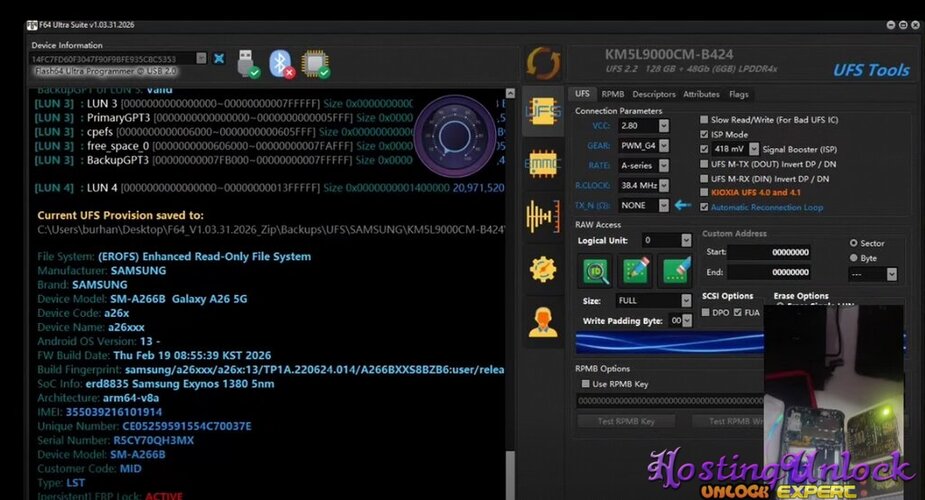Viewport: 925px width, 500px height.
Task: Click the write chip pencil icon
Action: pos(636,272)
